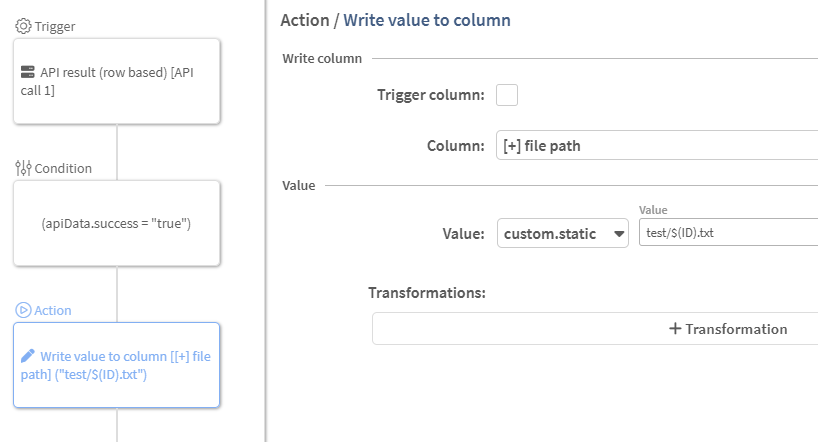Open the Column dropdown showing file path
Screen dimensions: 818x442
pyautogui.click(x=656, y=146)
